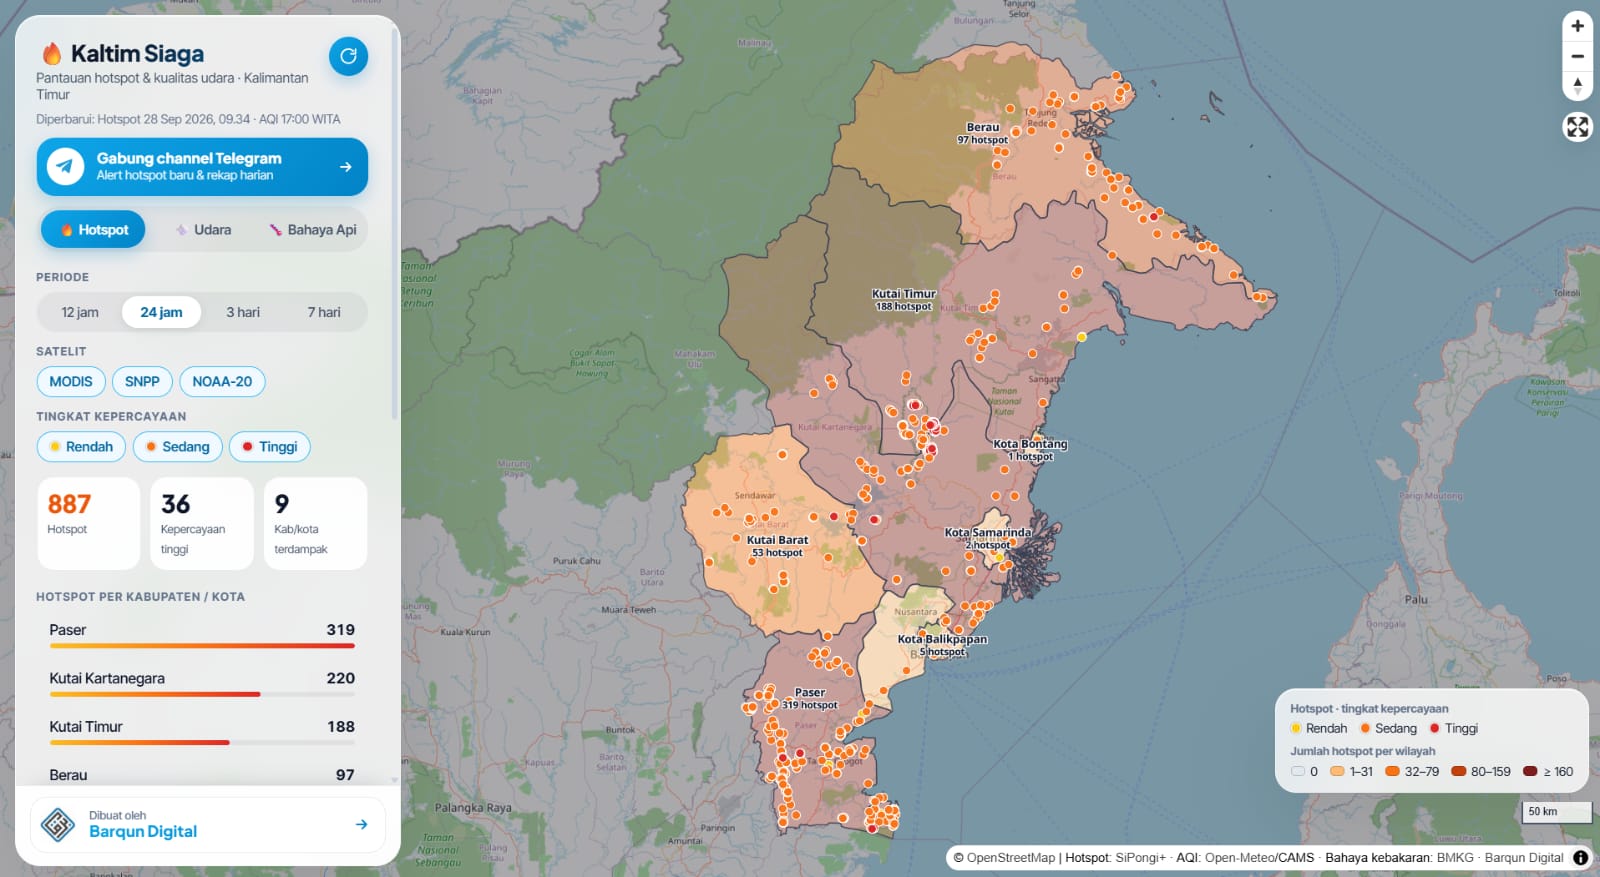Select the 7 hari period

(x=324, y=312)
